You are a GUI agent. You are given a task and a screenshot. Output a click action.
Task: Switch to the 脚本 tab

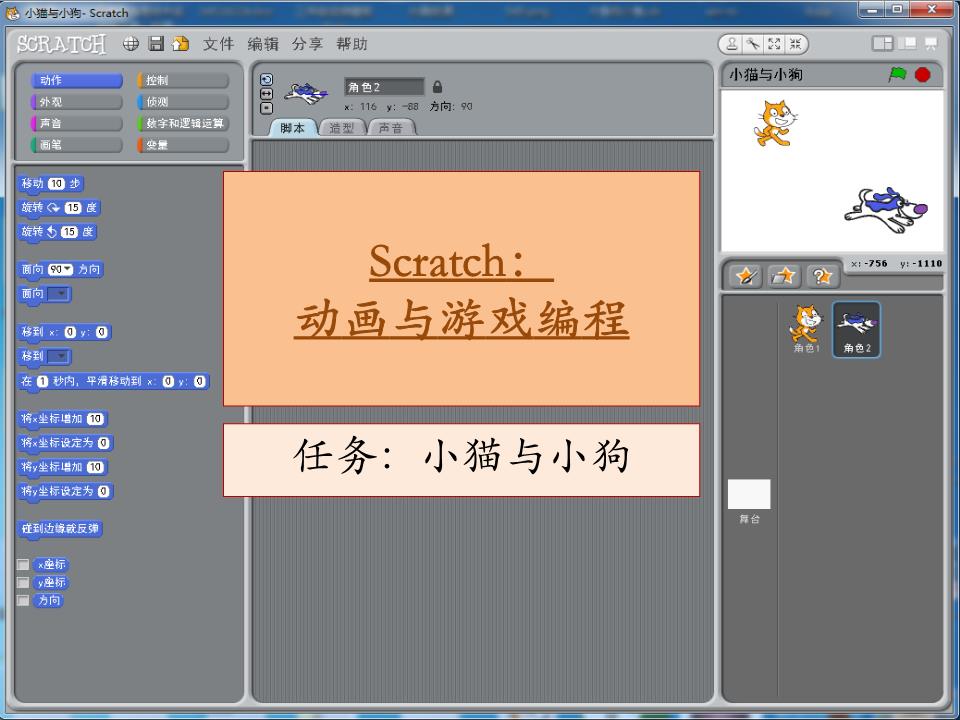(x=293, y=127)
